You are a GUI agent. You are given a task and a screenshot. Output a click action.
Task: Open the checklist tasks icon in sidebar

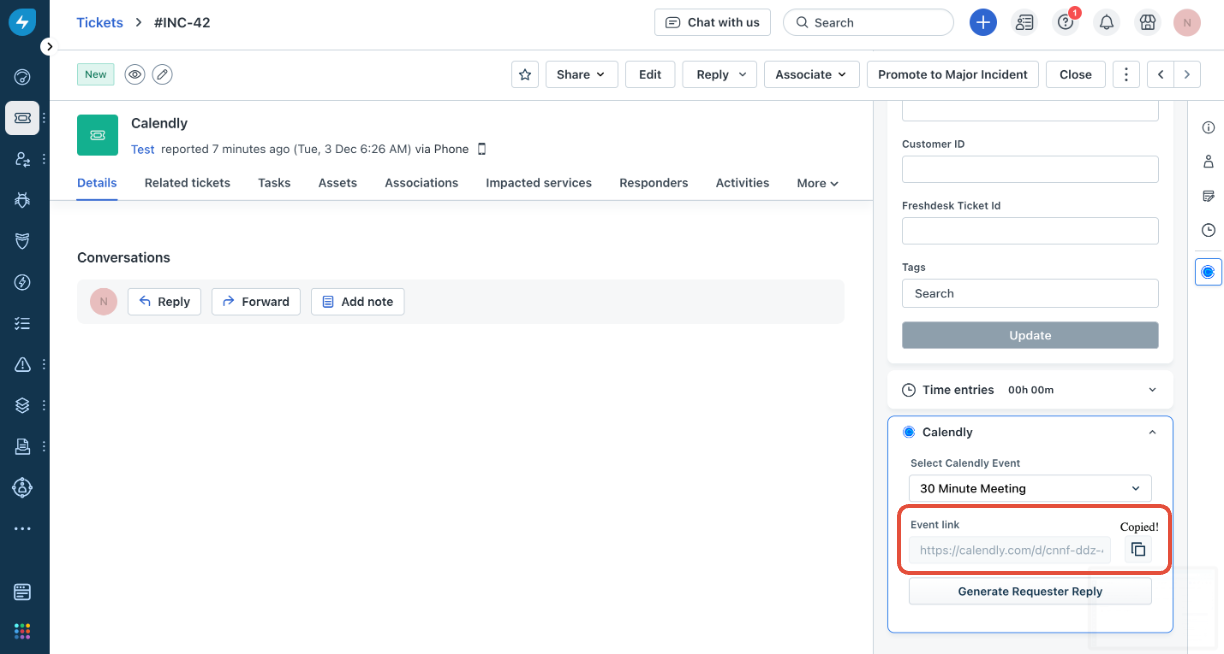(22, 323)
